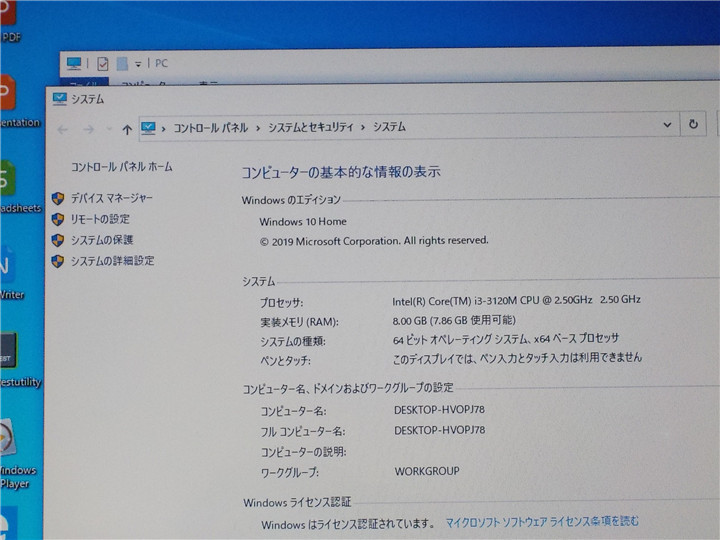Click New folder icon in Explorer quick access toolbar
This screenshot has width=720, height=540.
point(122,64)
